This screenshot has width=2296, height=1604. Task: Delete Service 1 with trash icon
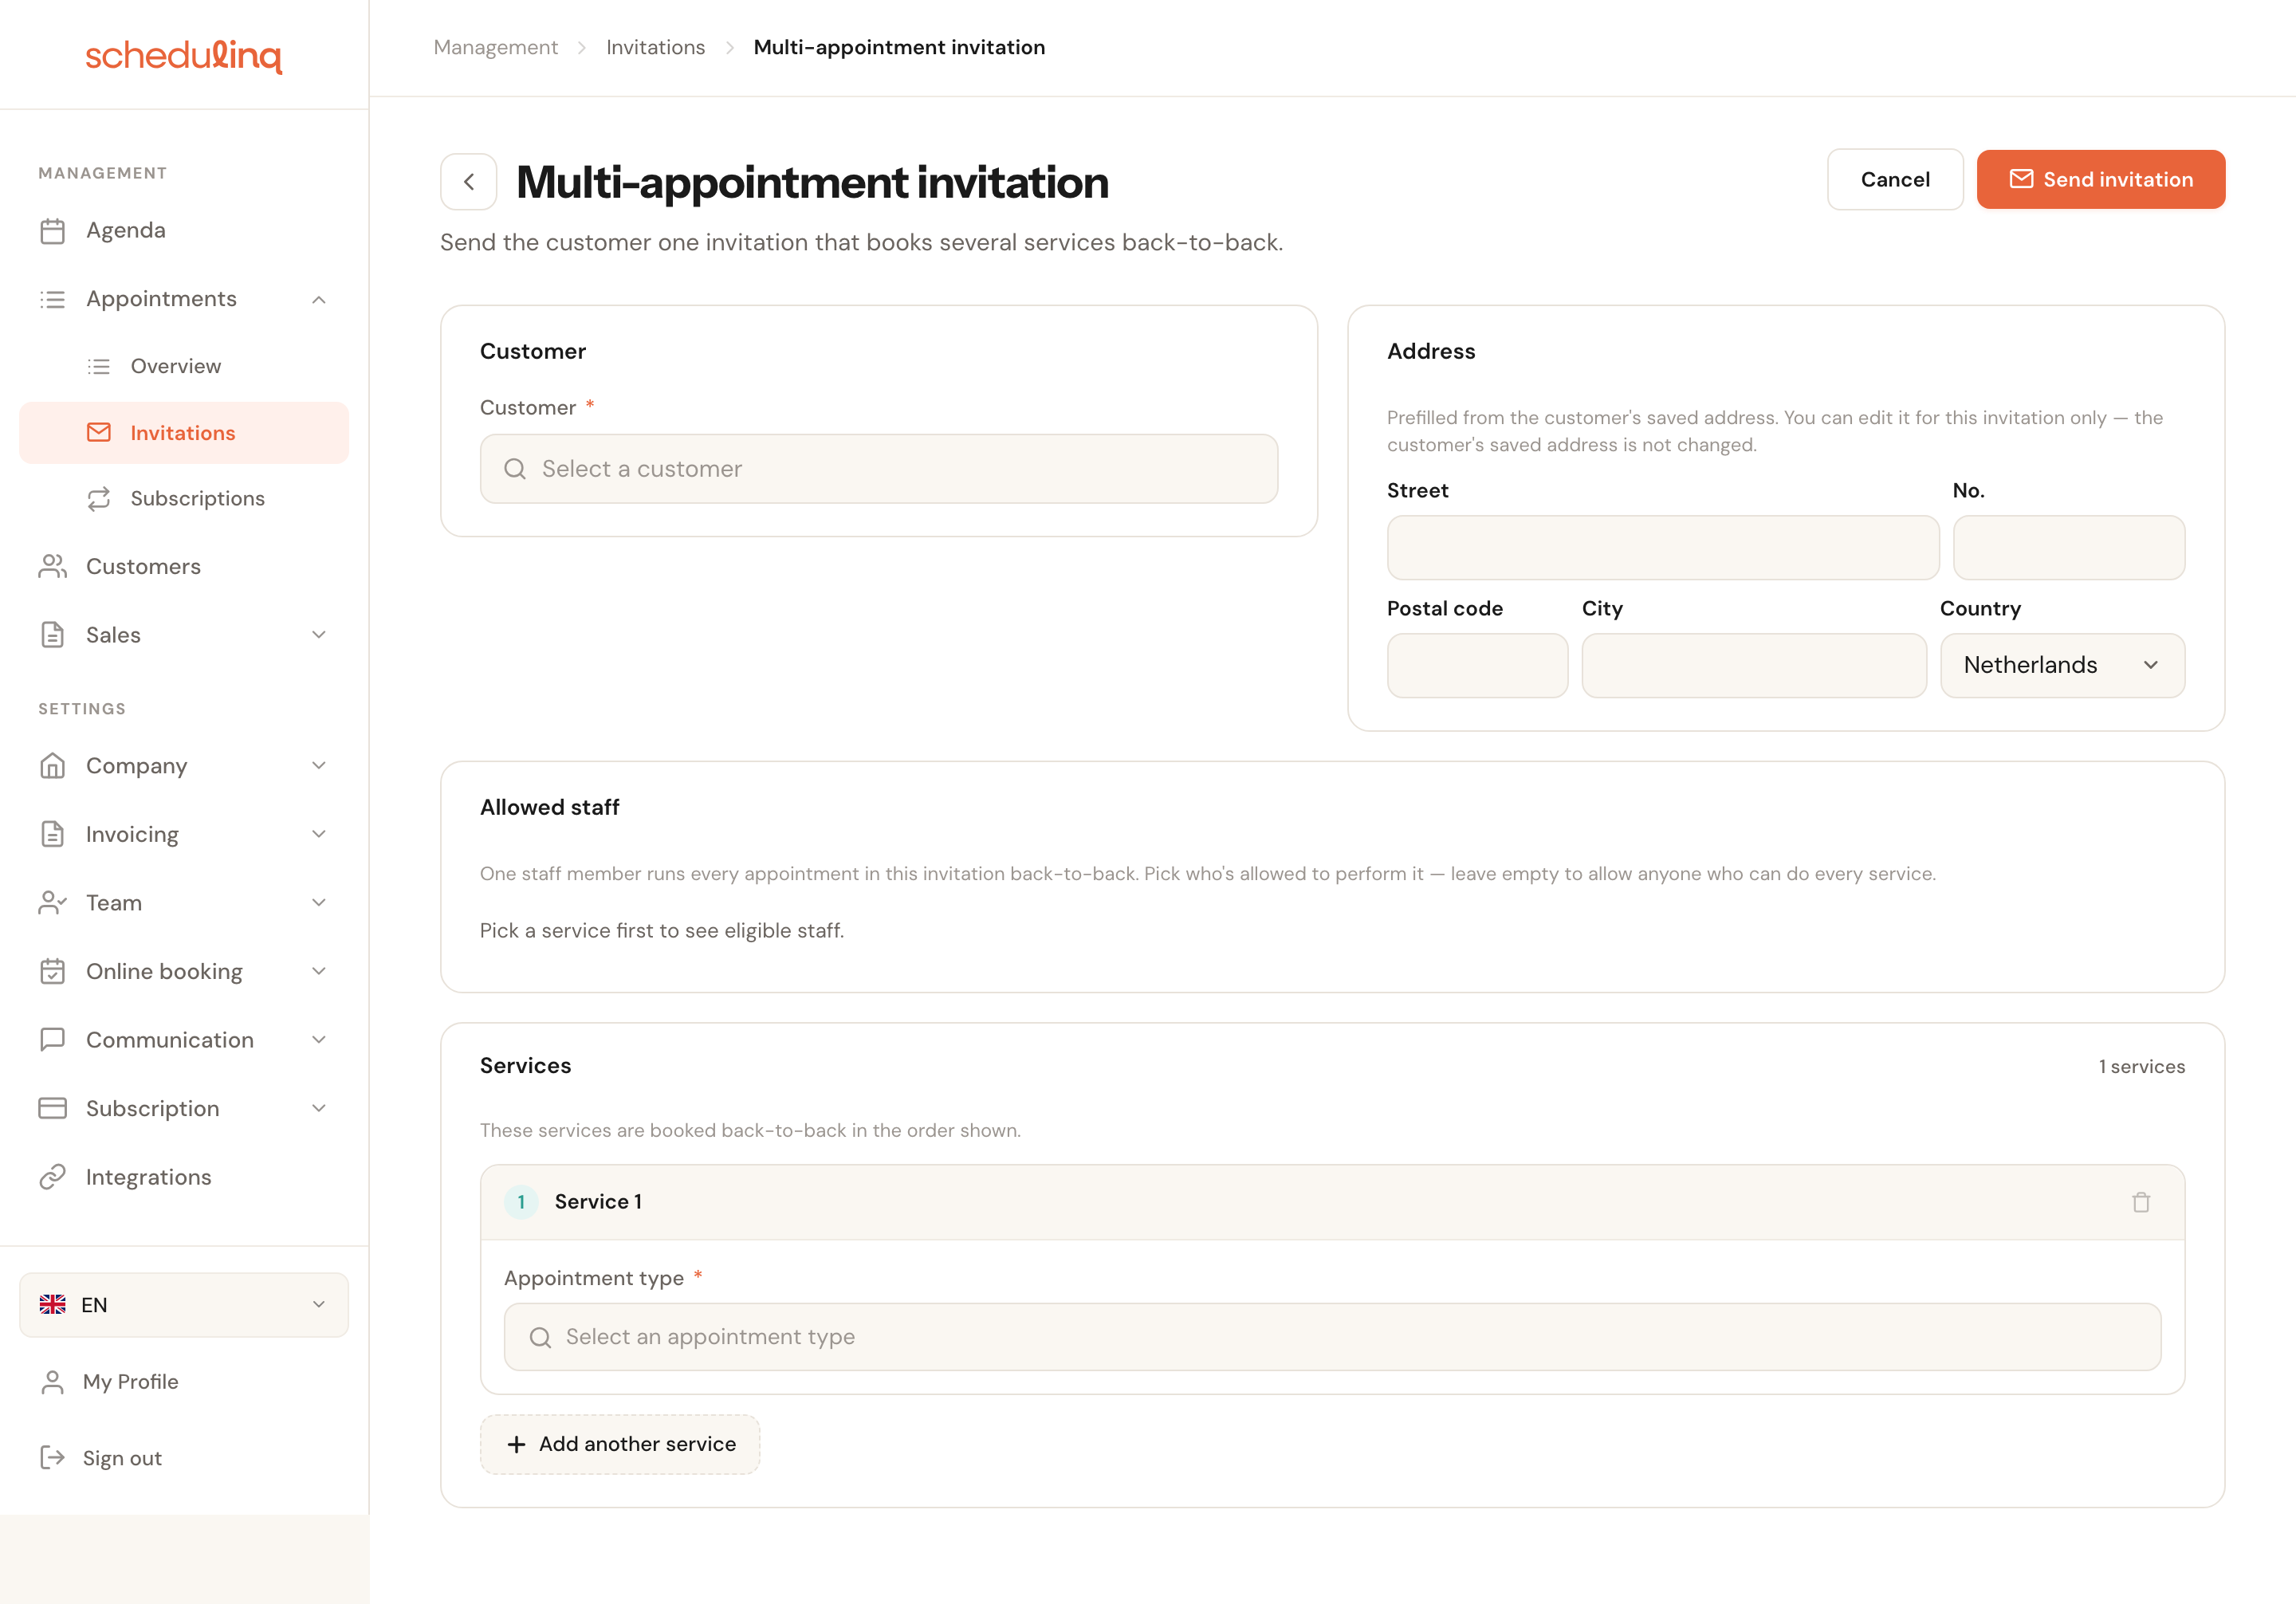coord(2141,1202)
